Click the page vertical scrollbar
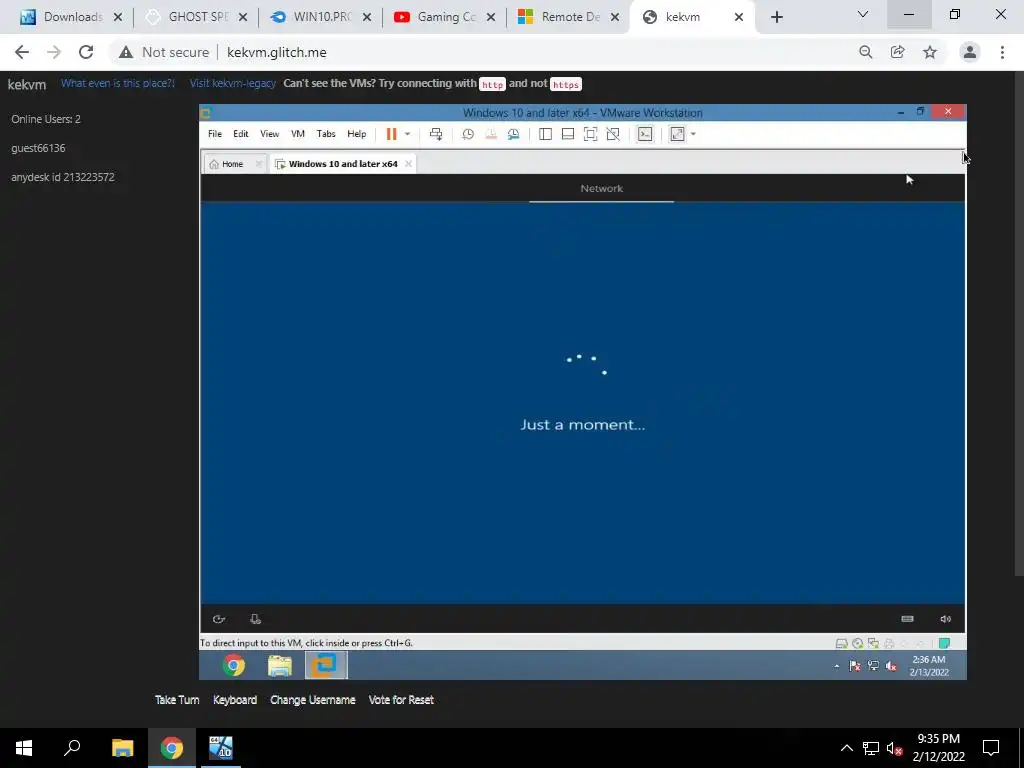The height and width of the screenshot is (768, 1024). pyautogui.click(x=1019, y=324)
